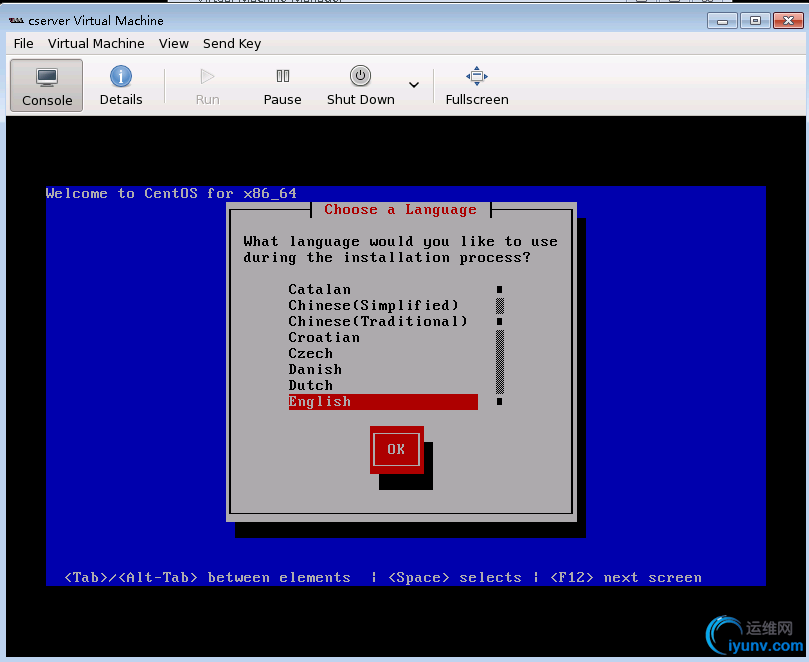Minimize the cserver Virtual Machine window
The image size is (809, 662).
722,21
